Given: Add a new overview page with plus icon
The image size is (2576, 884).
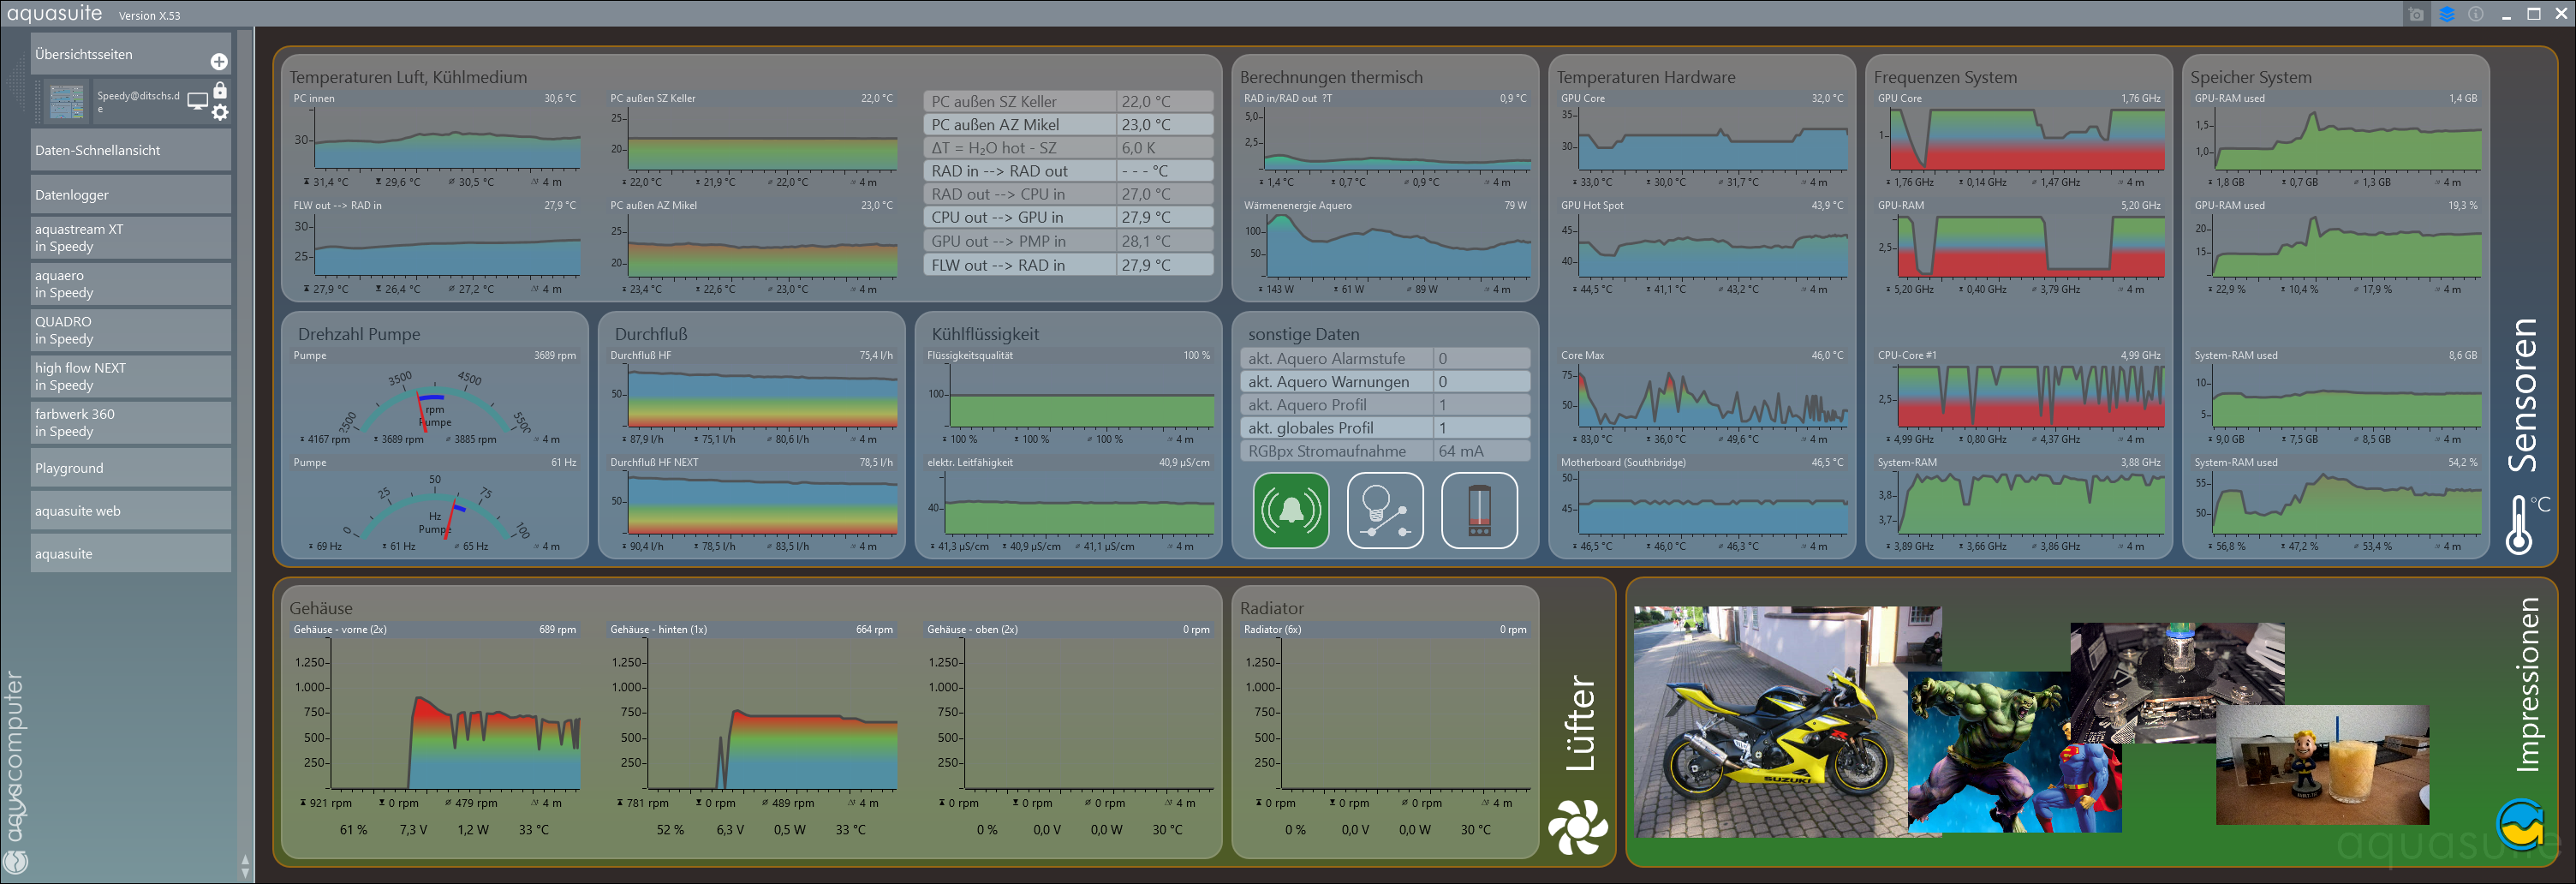Looking at the screenshot, I should point(219,62).
